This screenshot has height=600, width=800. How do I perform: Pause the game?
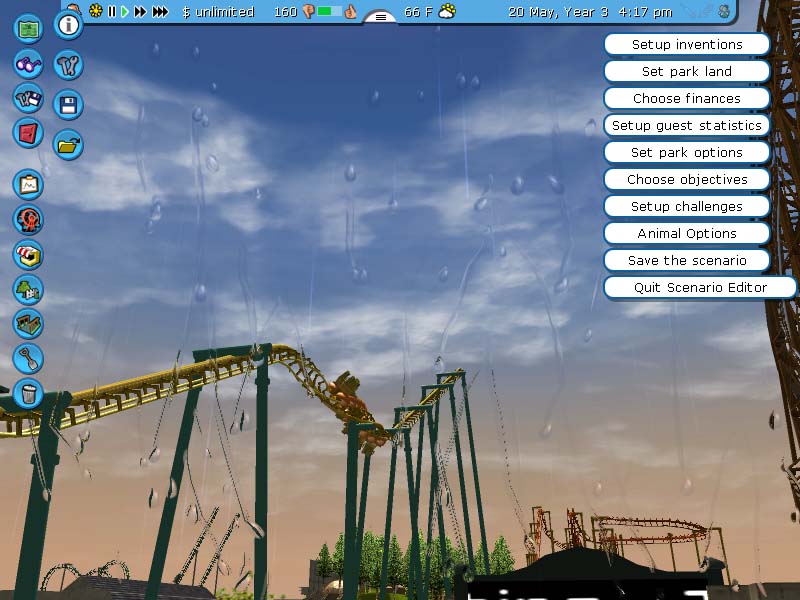(x=112, y=11)
